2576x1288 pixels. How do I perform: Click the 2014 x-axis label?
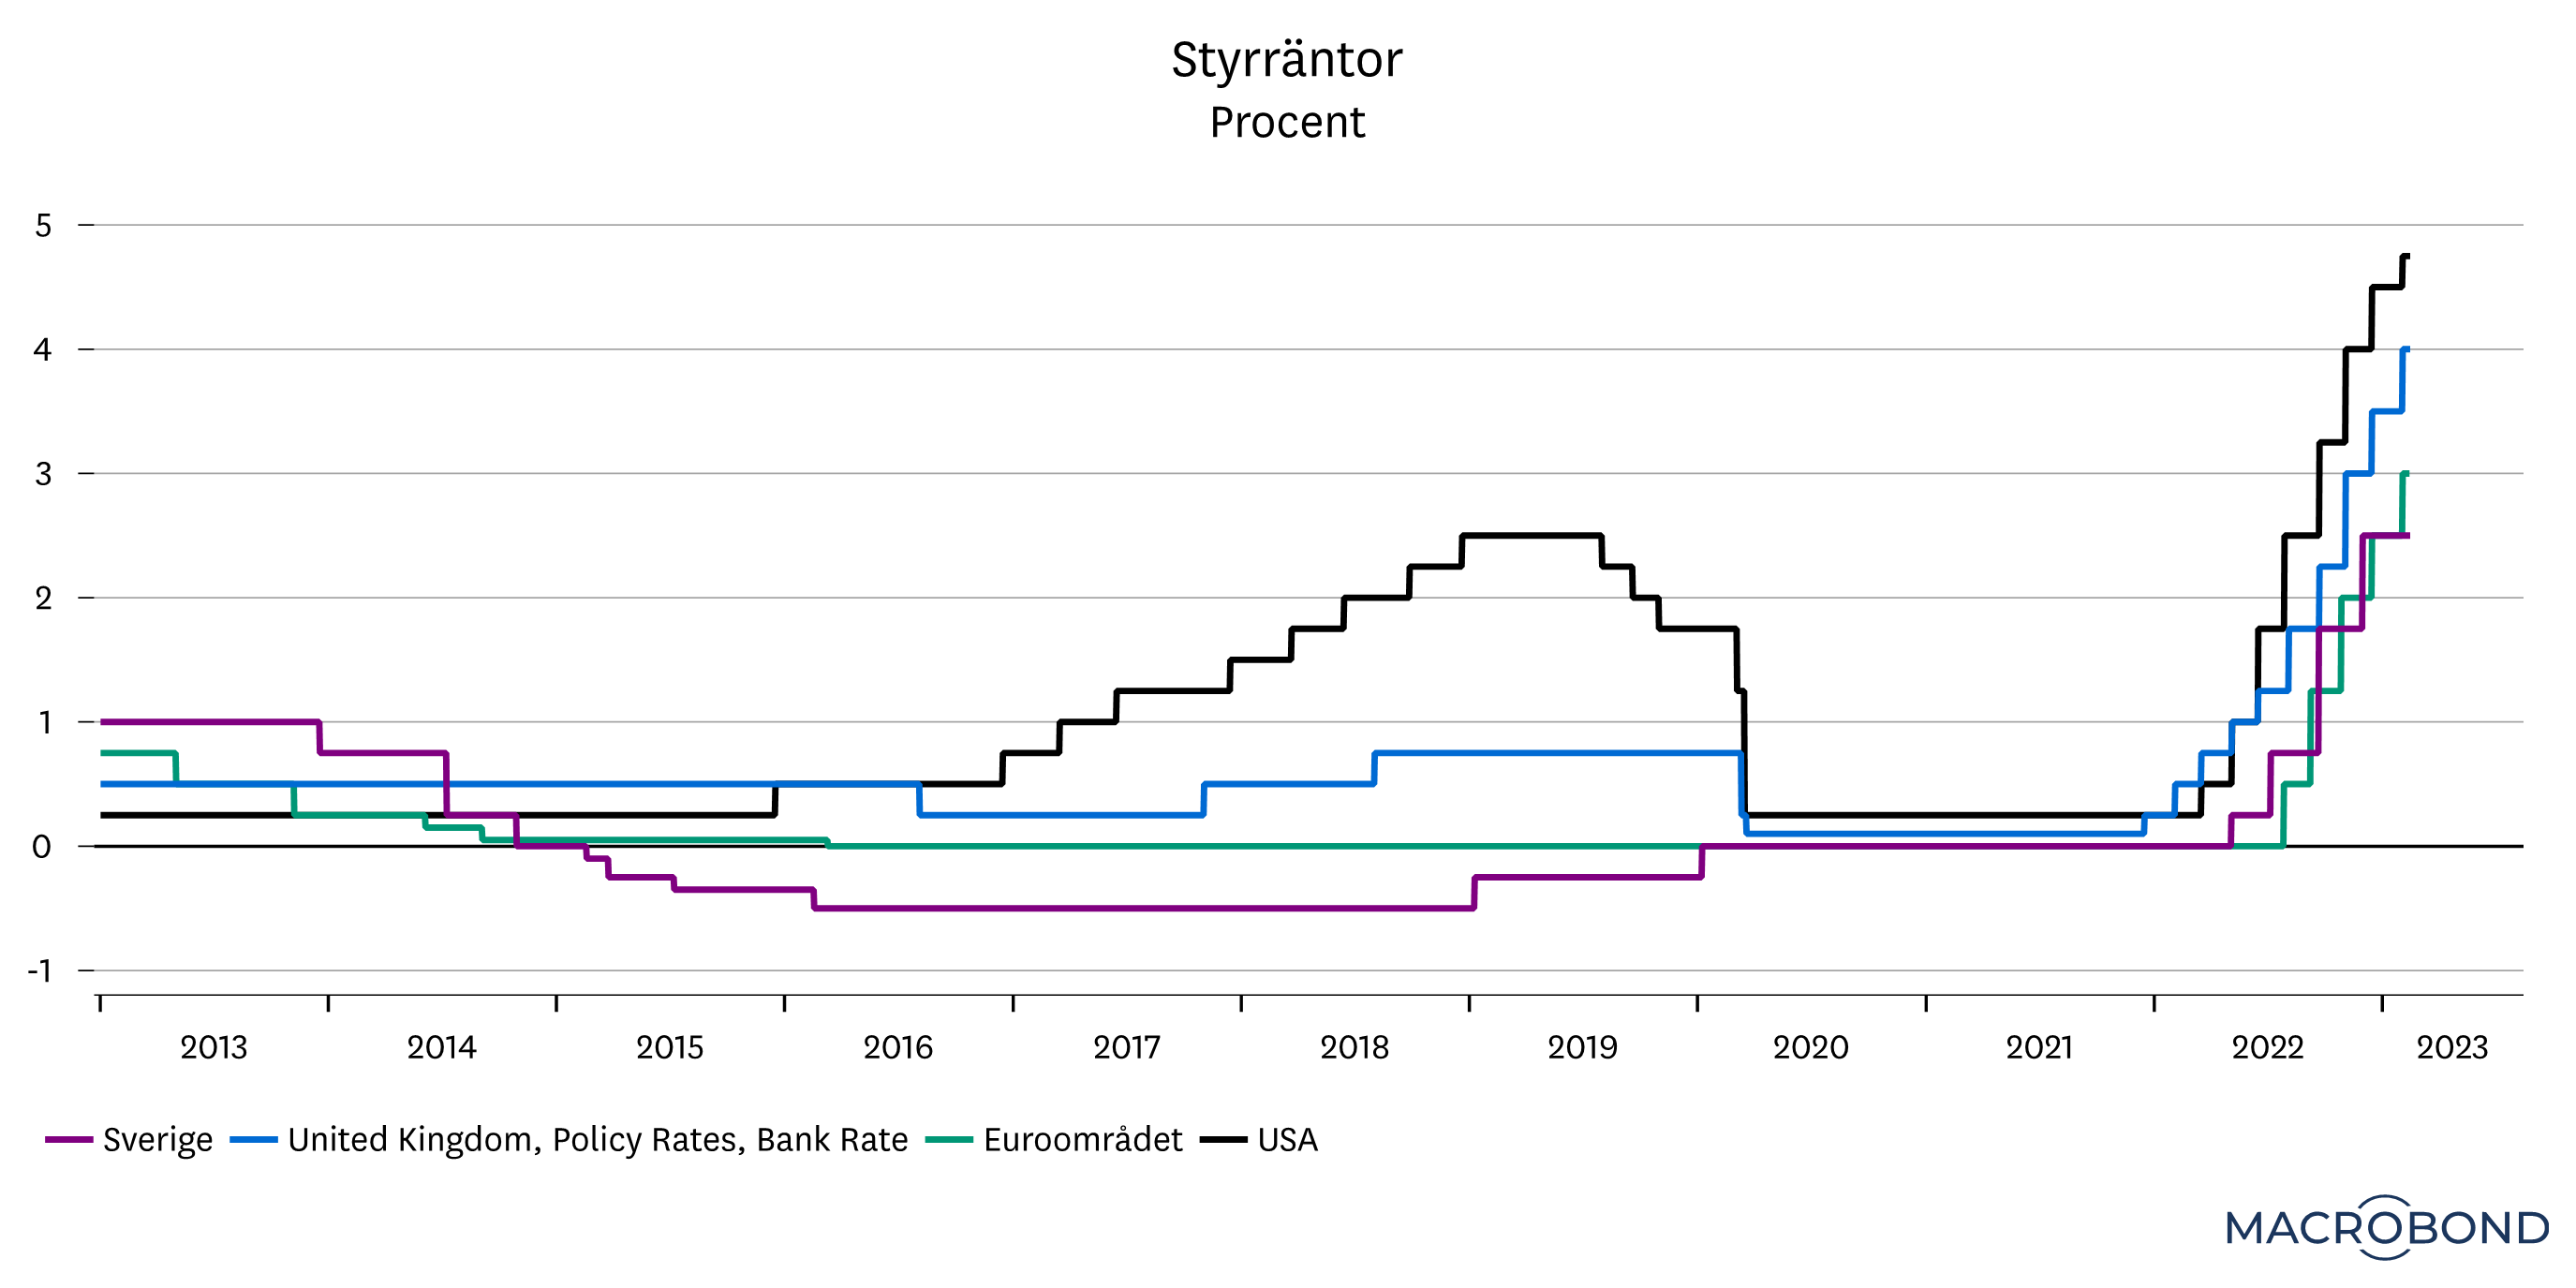pyautogui.click(x=441, y=1048)
